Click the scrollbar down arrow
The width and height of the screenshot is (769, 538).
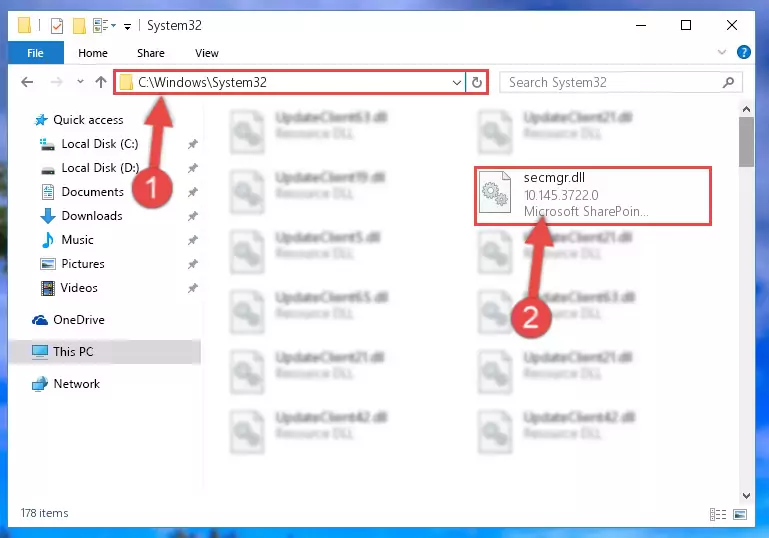746,495
